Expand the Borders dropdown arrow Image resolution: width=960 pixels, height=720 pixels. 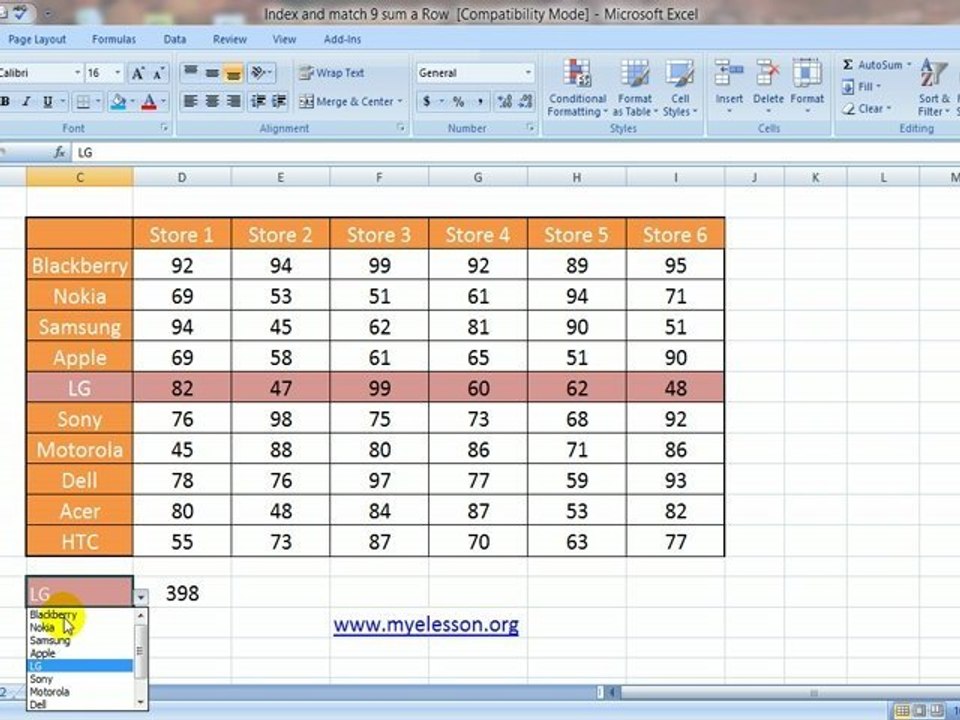[97, 102]
